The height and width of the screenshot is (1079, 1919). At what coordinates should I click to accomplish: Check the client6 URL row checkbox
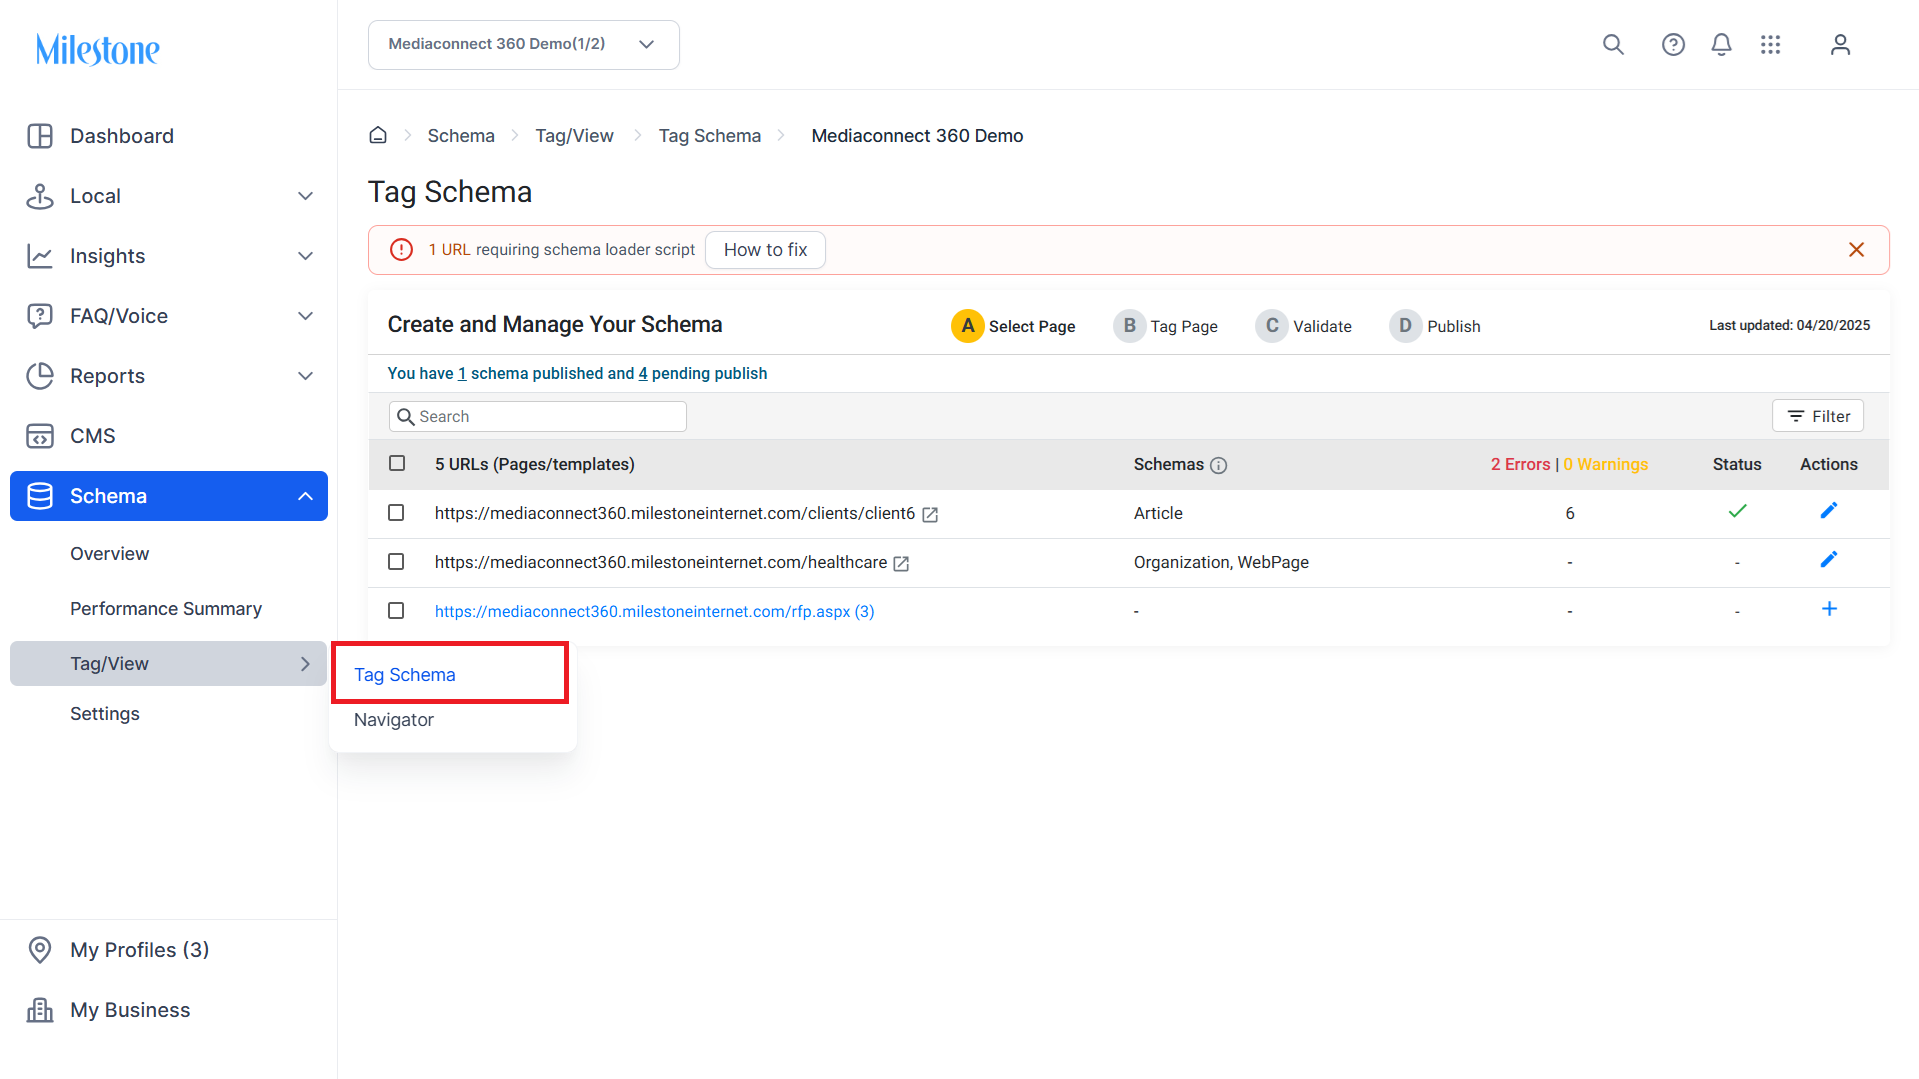[x=396, y=512]
